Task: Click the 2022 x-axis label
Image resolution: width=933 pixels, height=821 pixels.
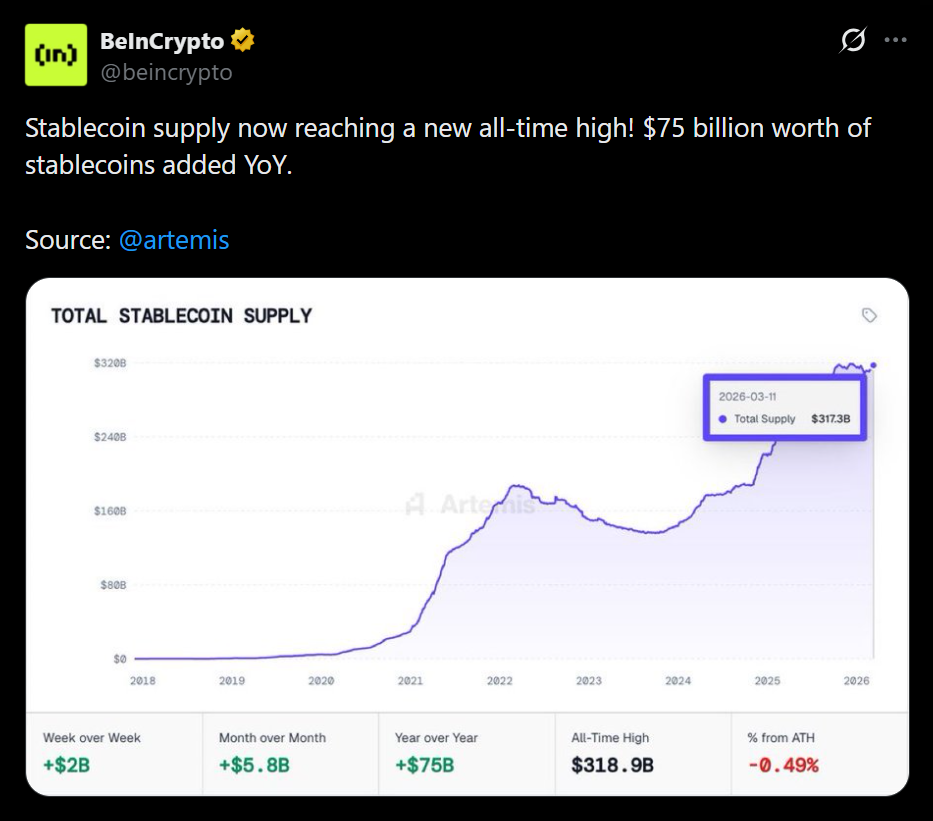Action: [x=500, y=681]
